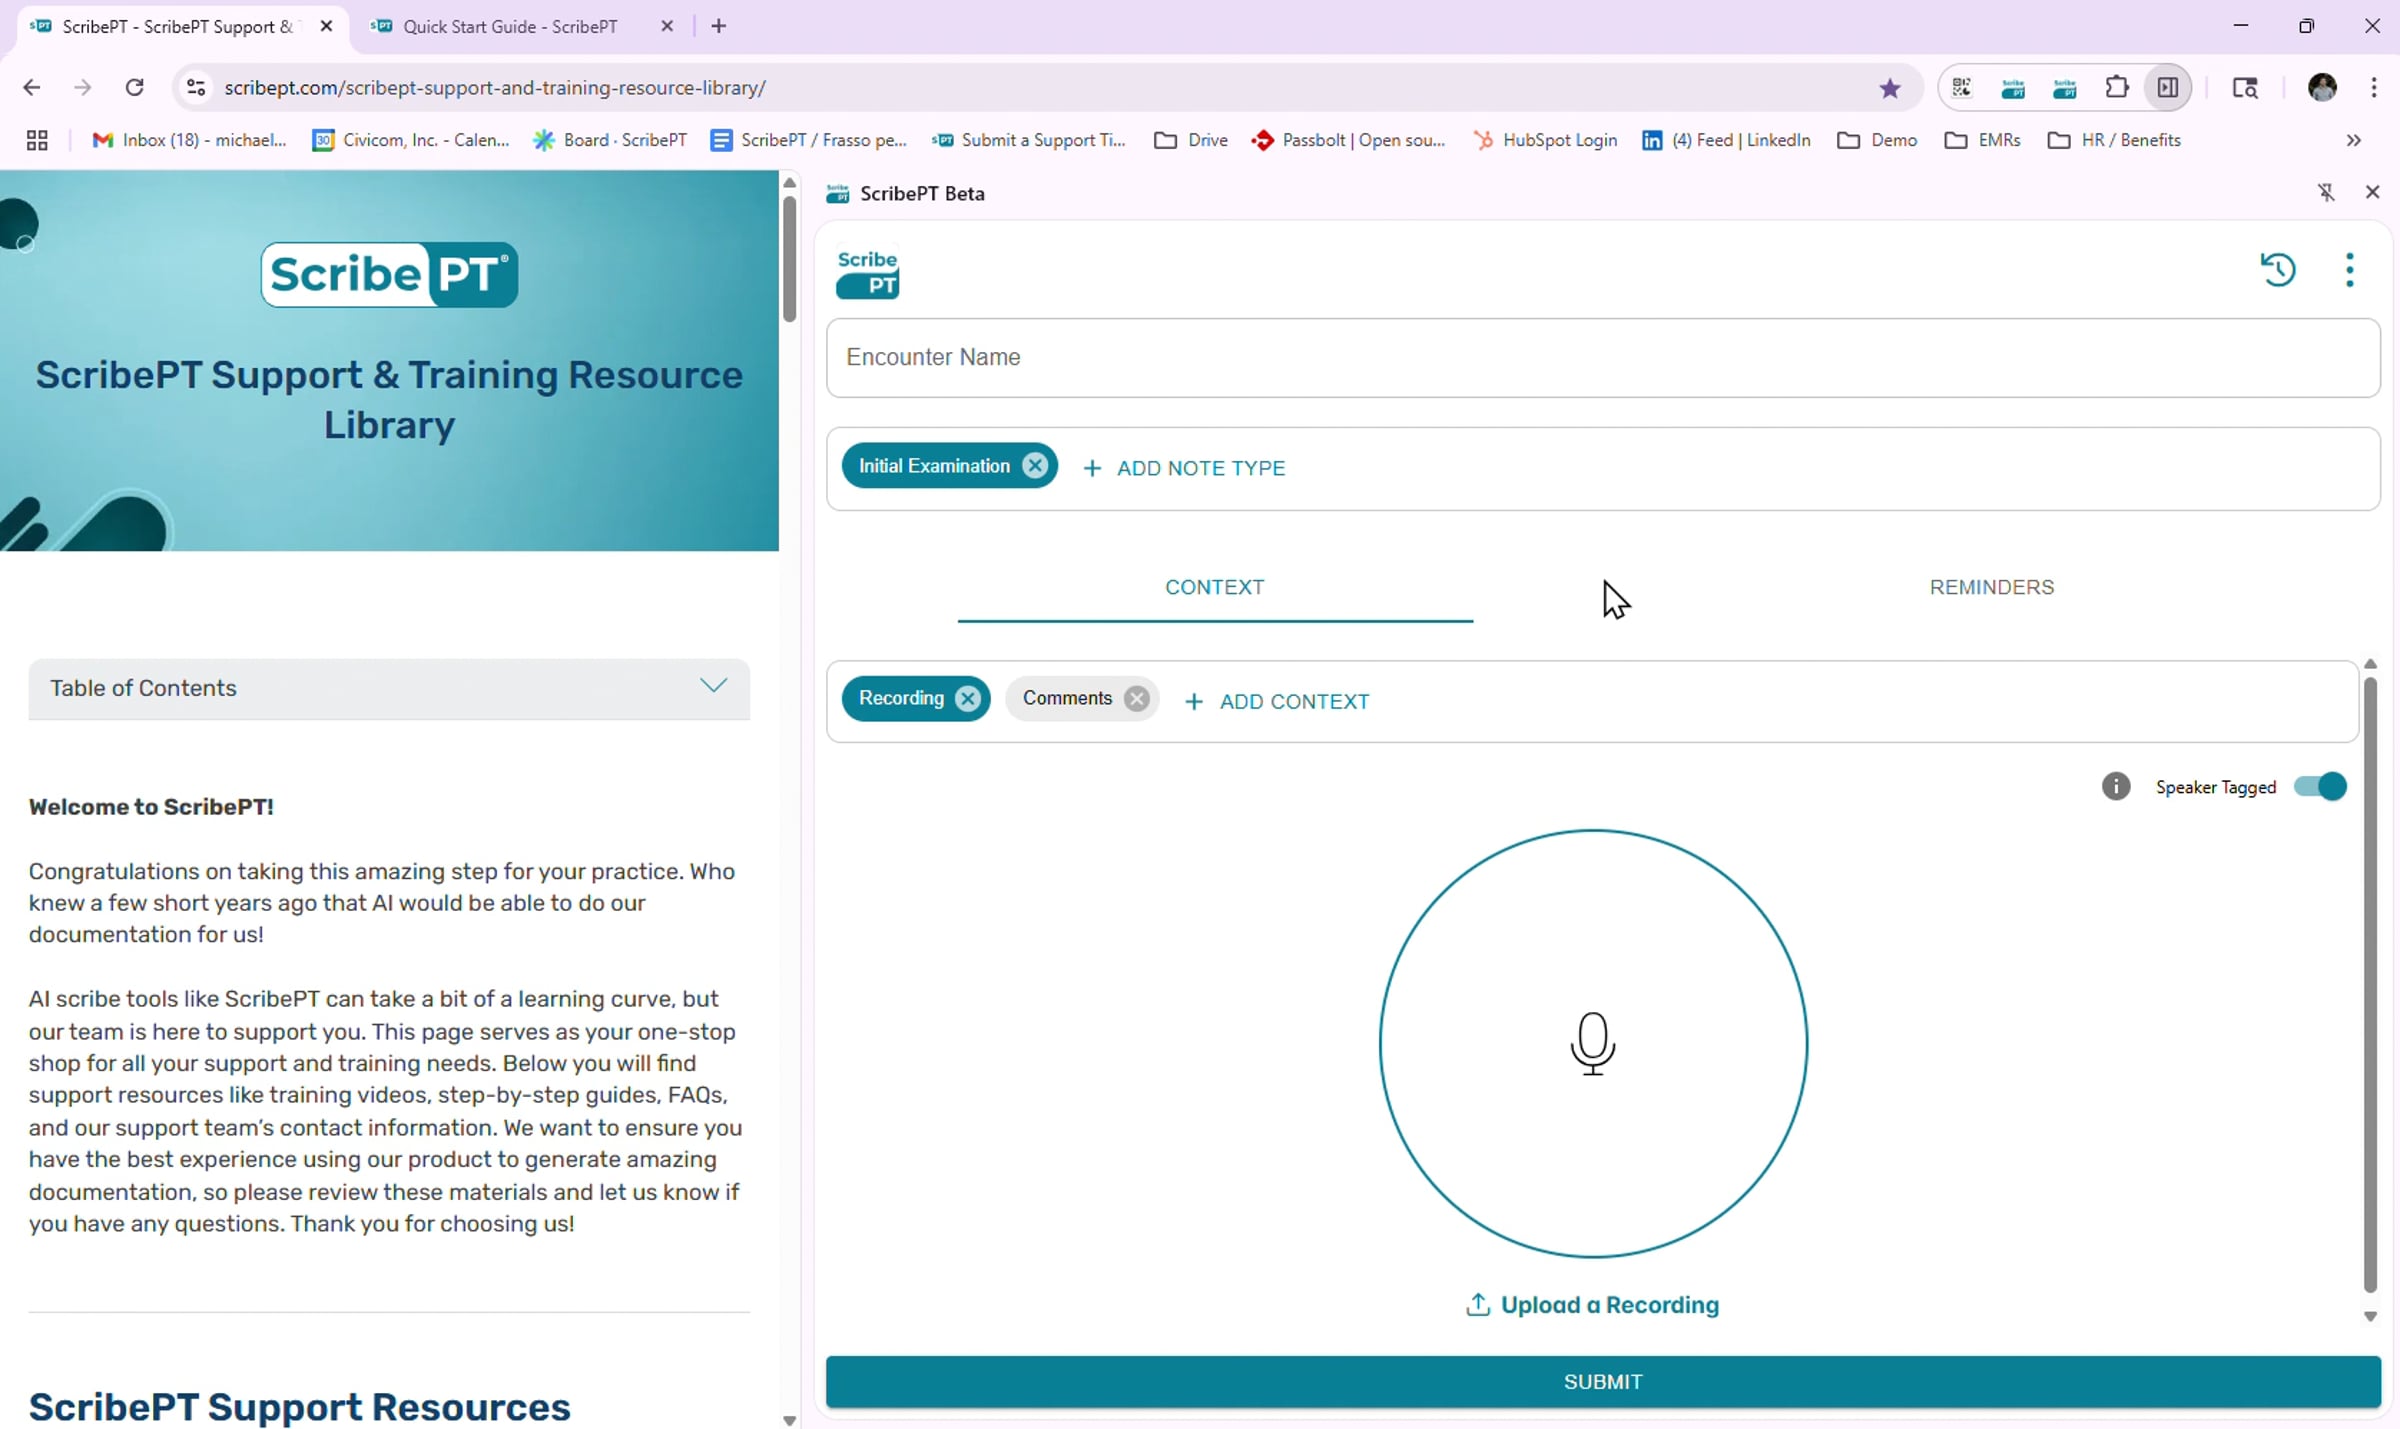Open the HR / Benefits bookmarks folder
Screen dimensions: 2400x1429
pos(2114,140)
